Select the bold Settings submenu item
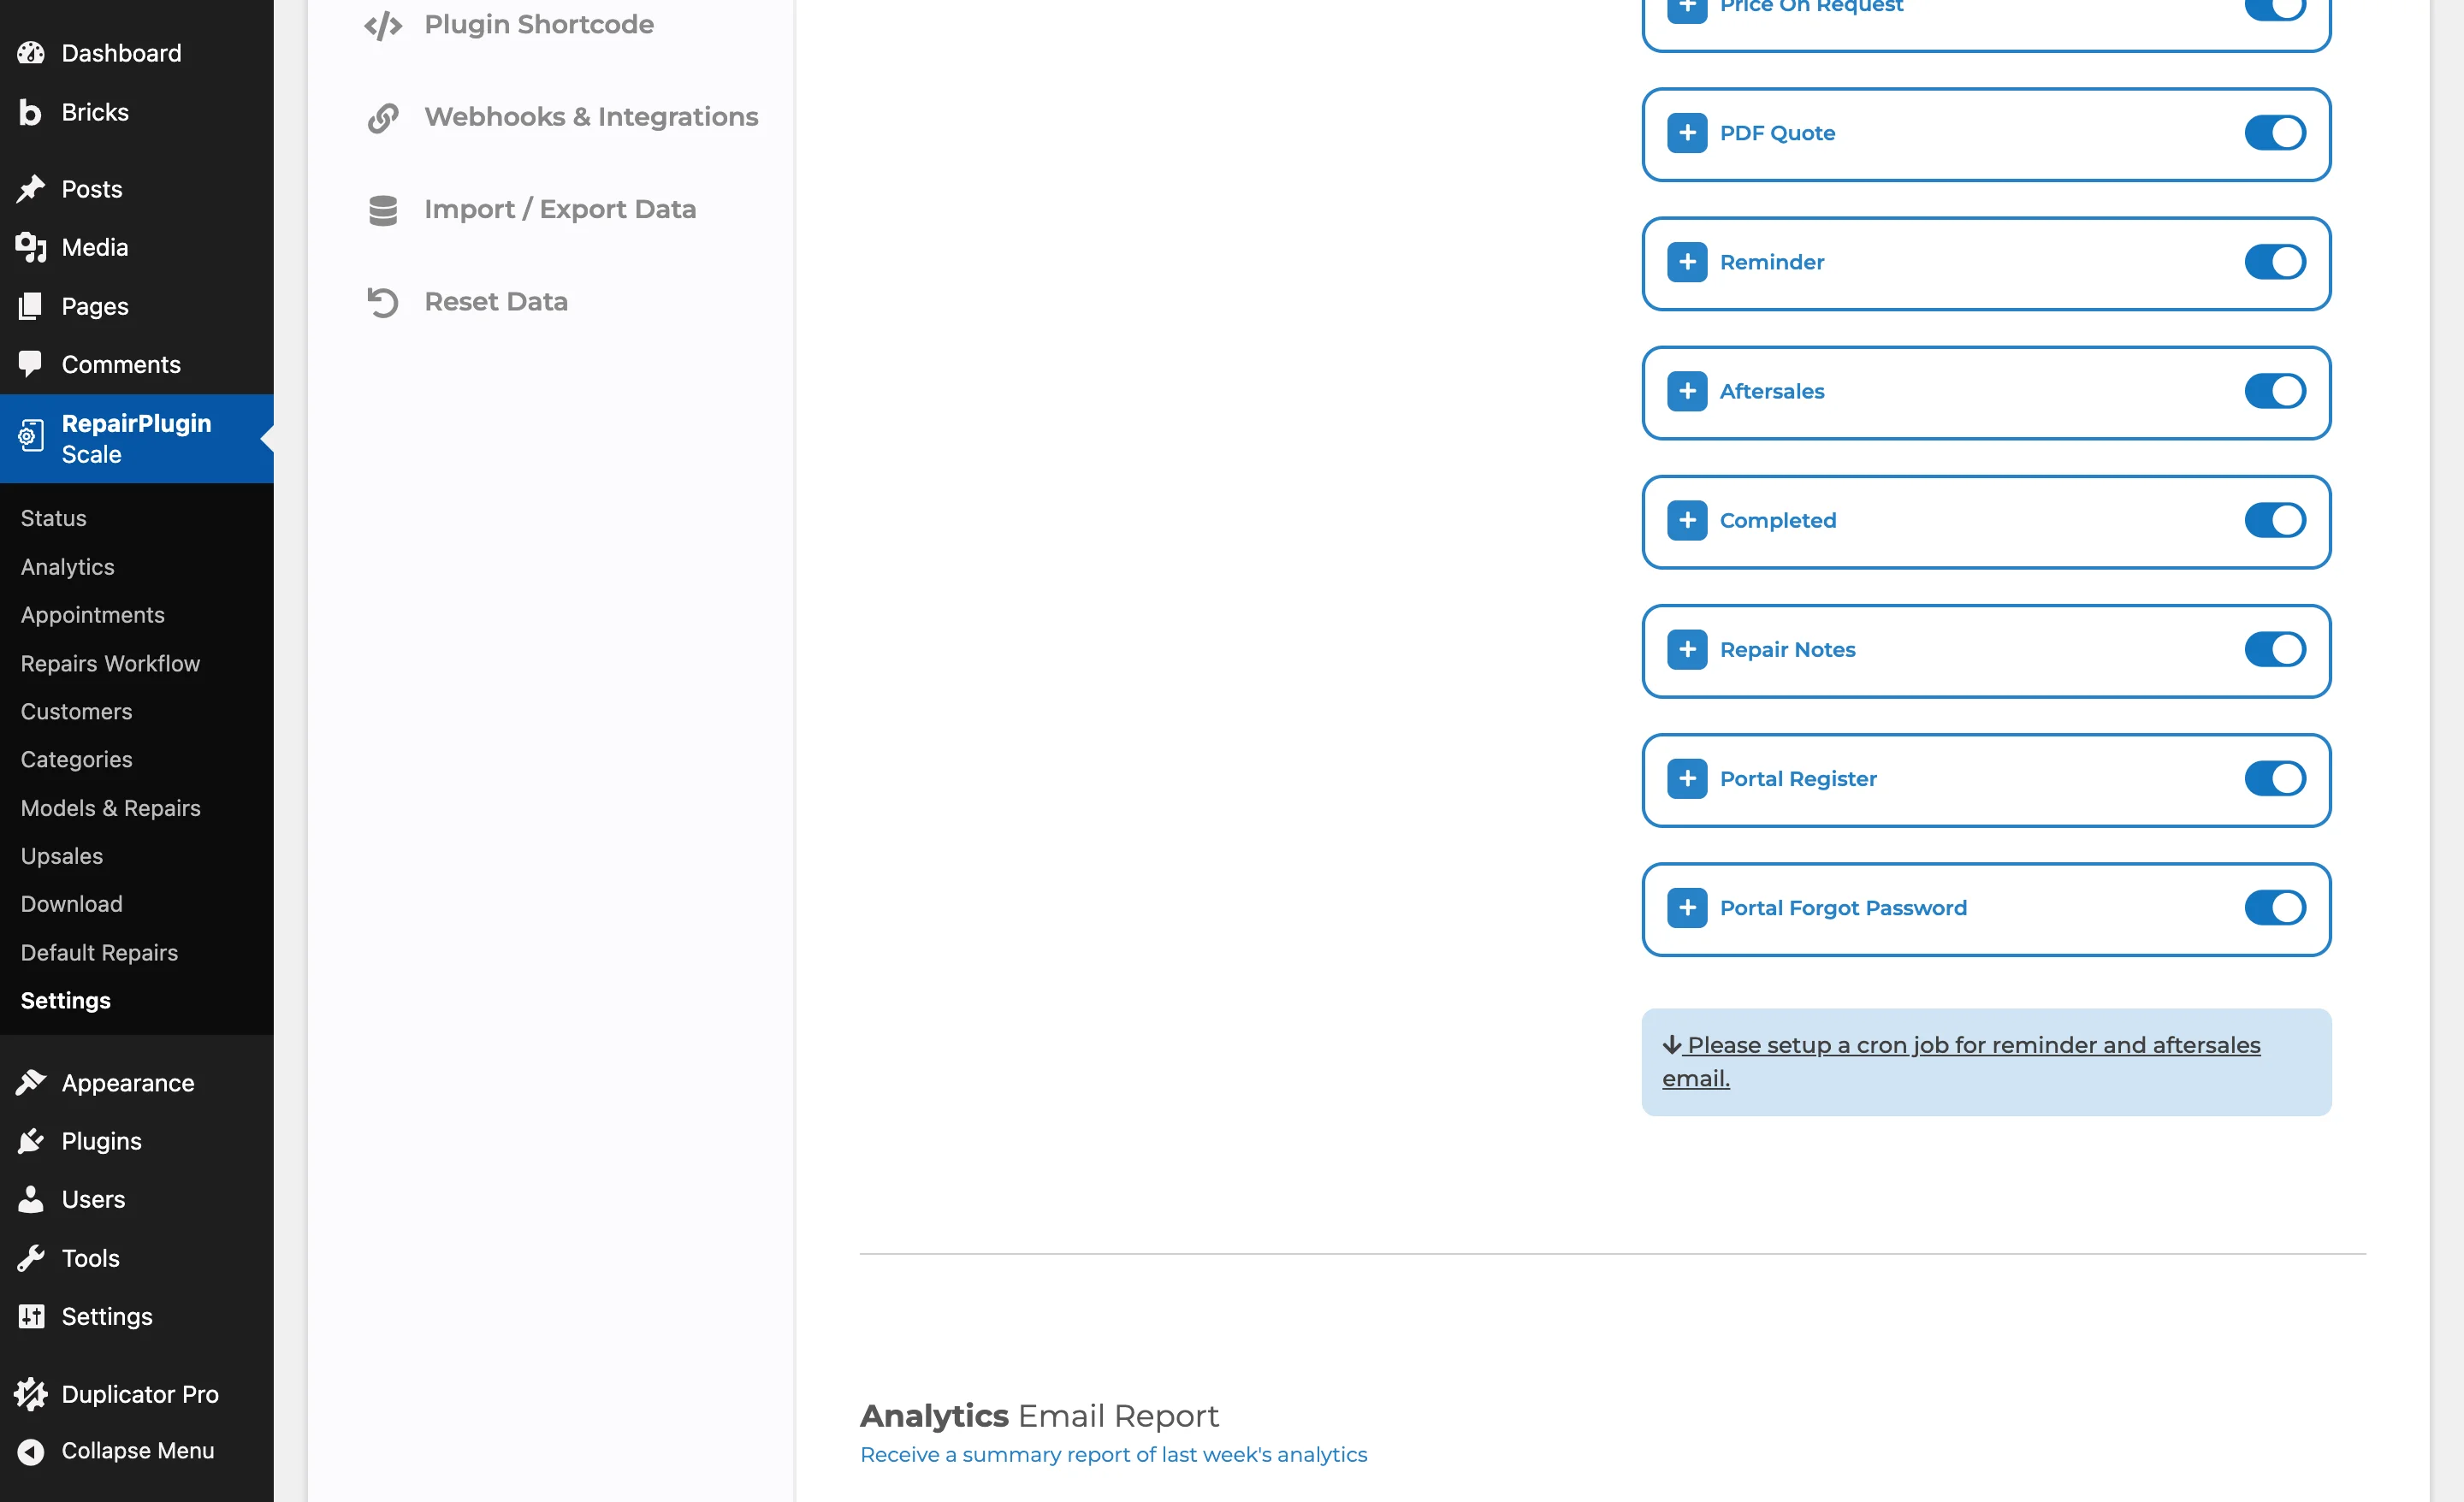The image size is (2464, 1502). pos(66,1000)
